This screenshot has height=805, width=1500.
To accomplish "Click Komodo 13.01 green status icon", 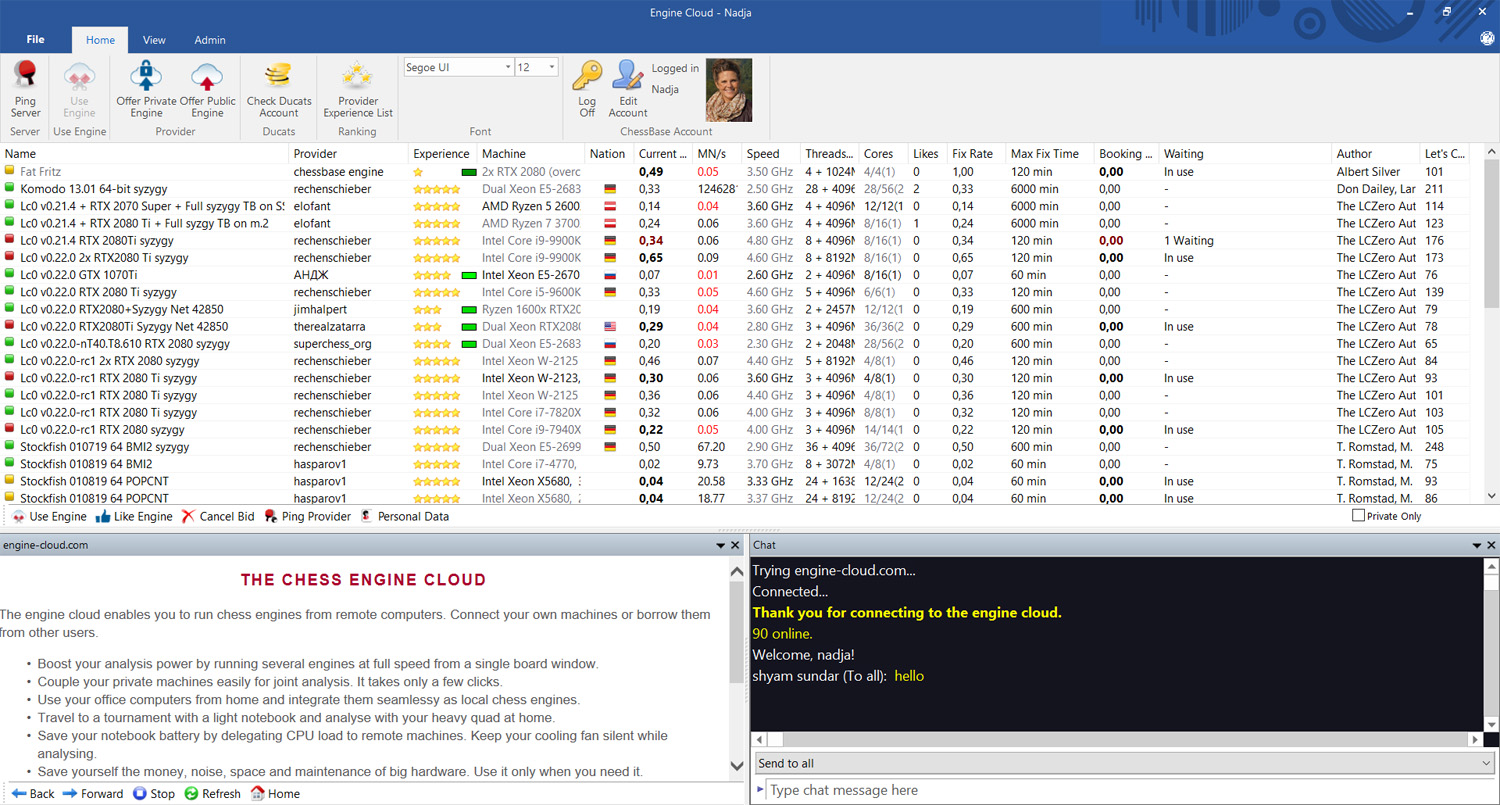I will (x=10, y=189).
